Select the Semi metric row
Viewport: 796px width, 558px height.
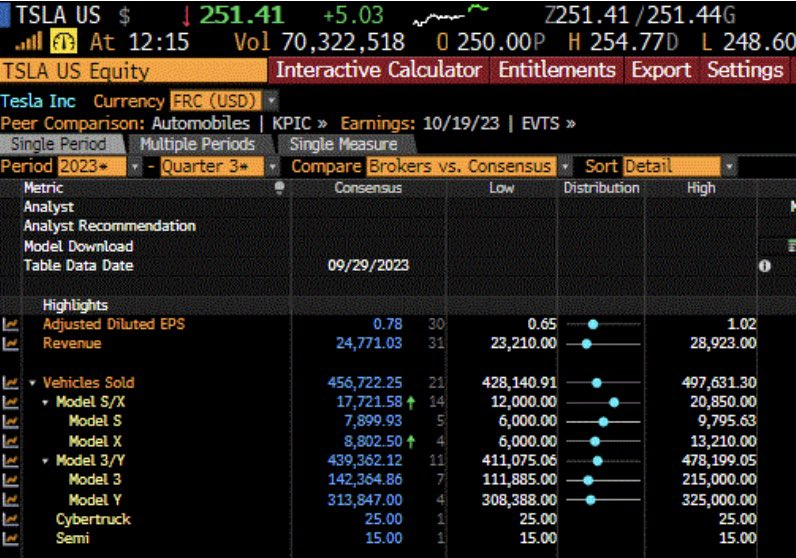(73, 538)
